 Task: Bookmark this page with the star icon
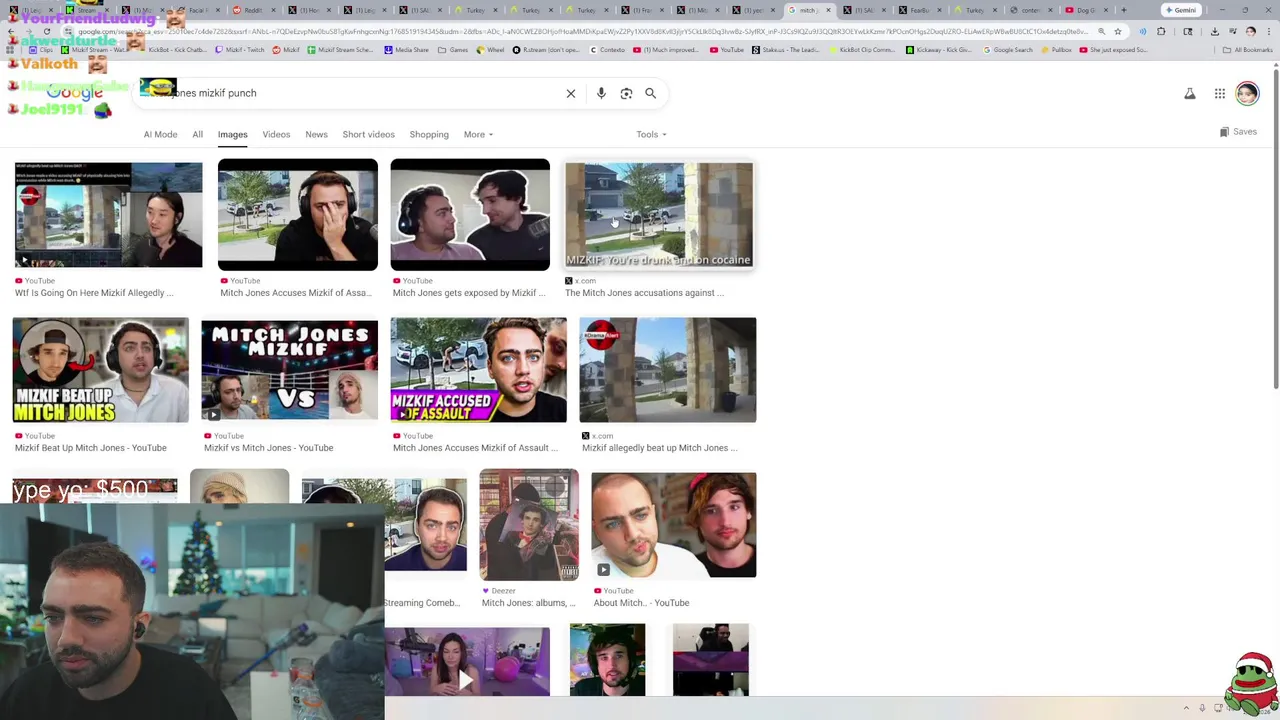coord(1118,31)
